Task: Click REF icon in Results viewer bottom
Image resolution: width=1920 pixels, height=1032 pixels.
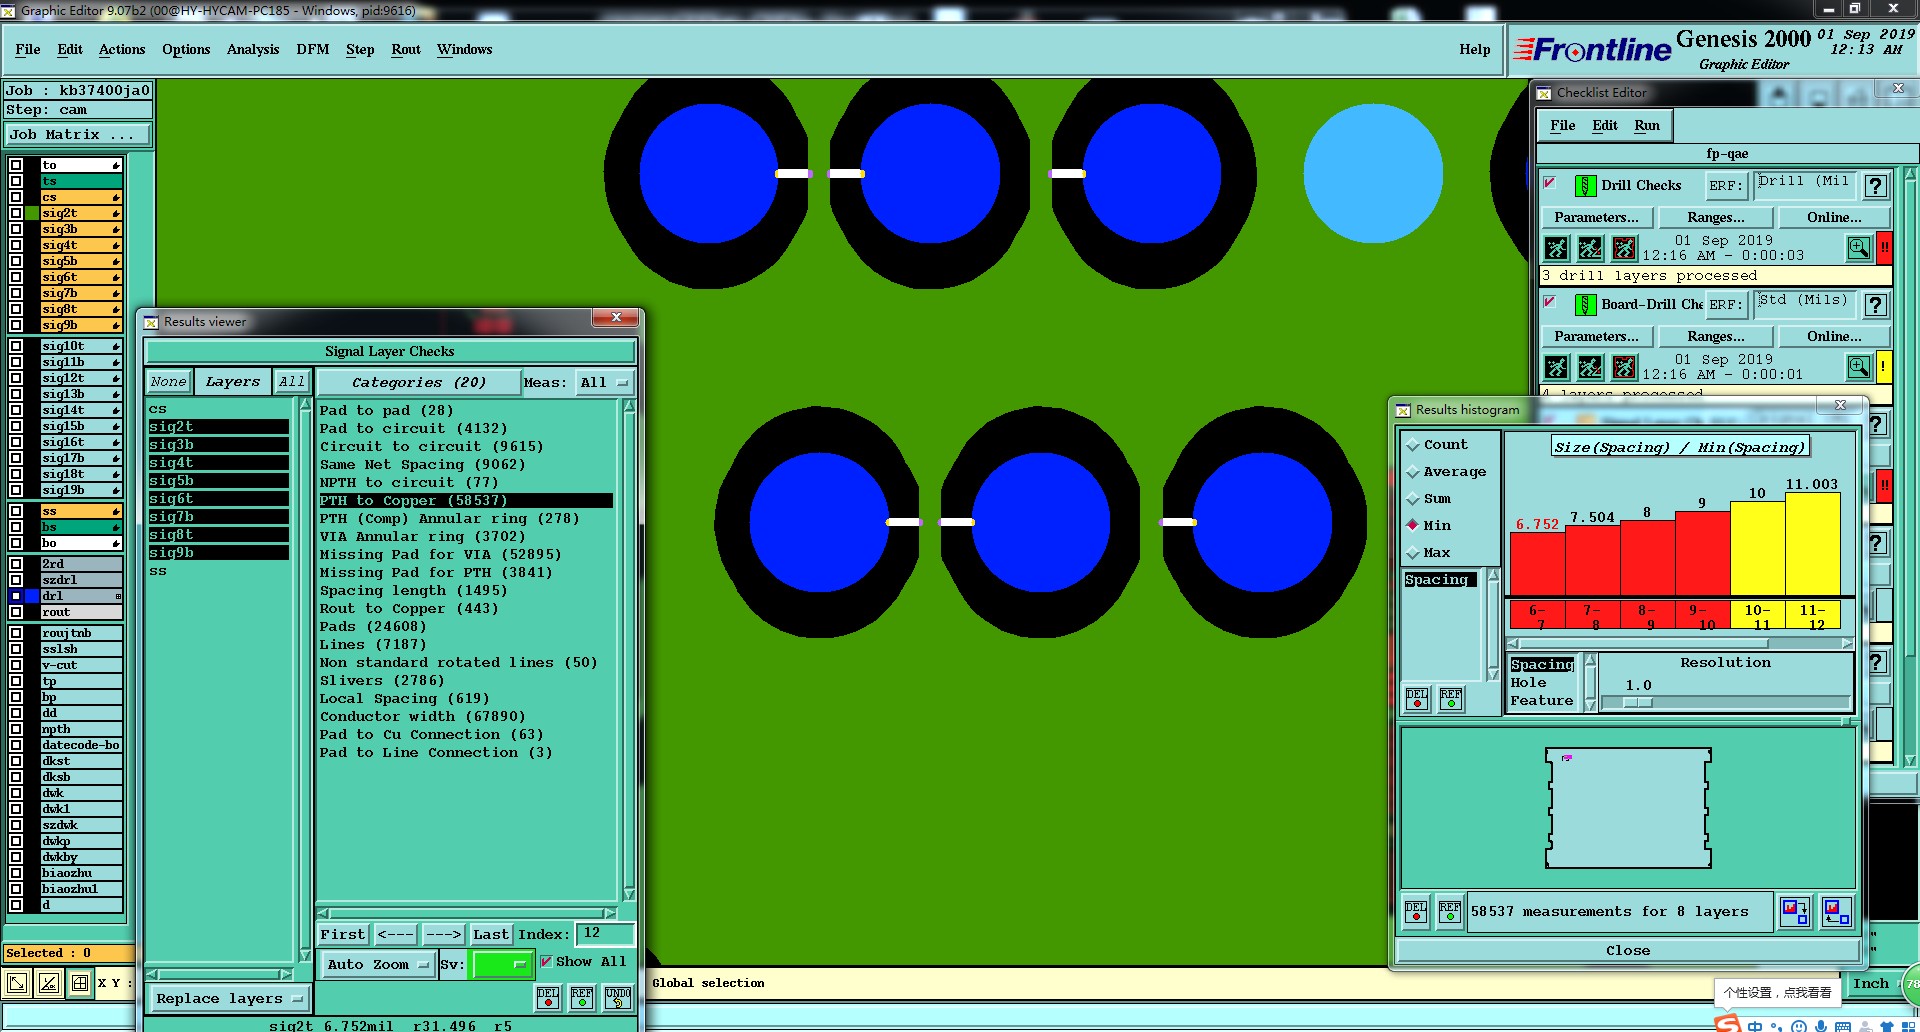Action: [x=582, y=997]
